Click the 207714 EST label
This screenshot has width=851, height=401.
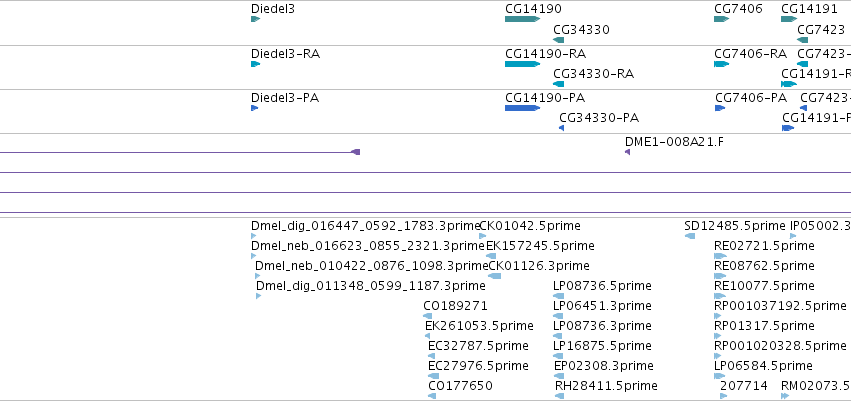[x=744, y=386]
